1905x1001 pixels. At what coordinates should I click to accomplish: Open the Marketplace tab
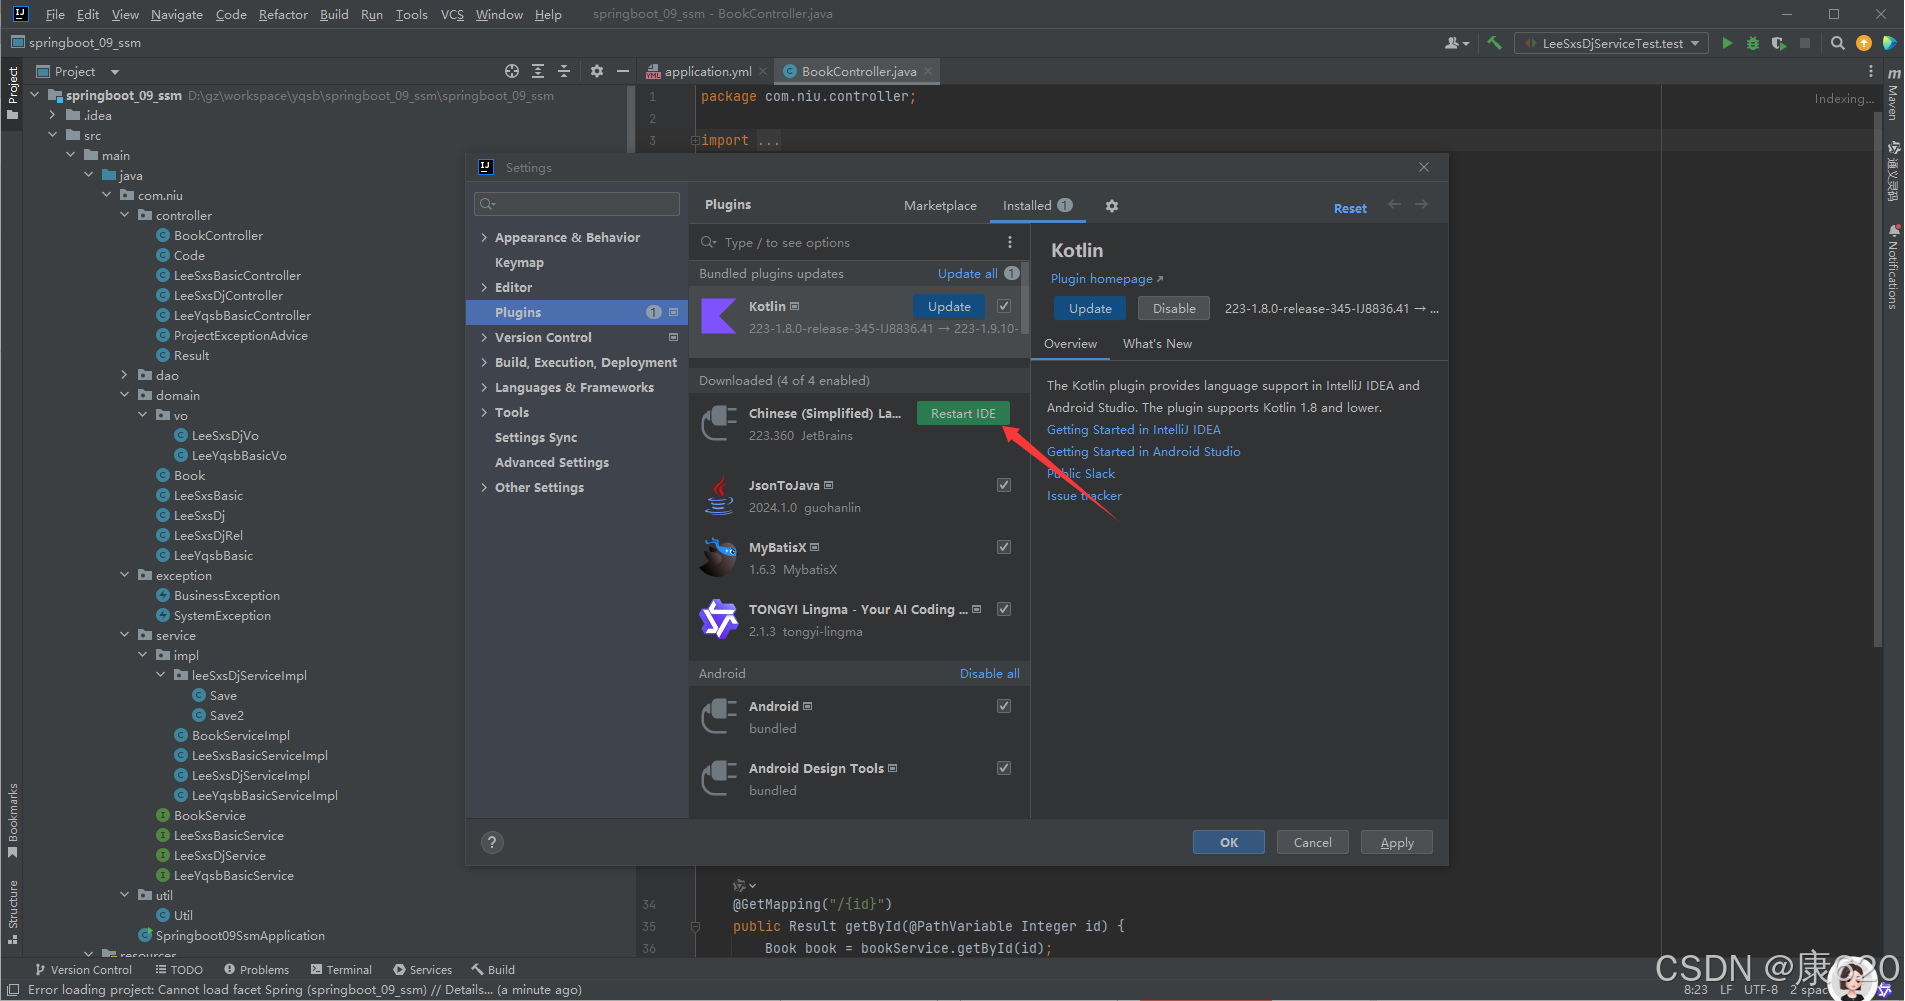click(940, 205)
